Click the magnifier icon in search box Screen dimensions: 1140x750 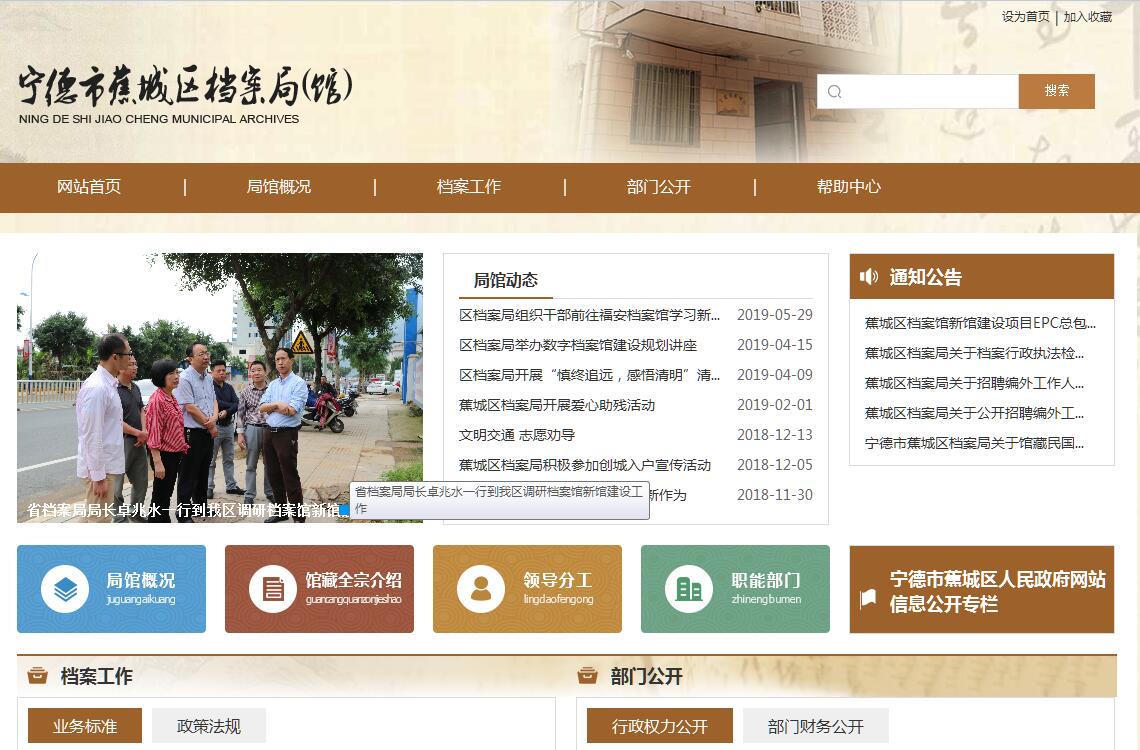tap(835, 91)
